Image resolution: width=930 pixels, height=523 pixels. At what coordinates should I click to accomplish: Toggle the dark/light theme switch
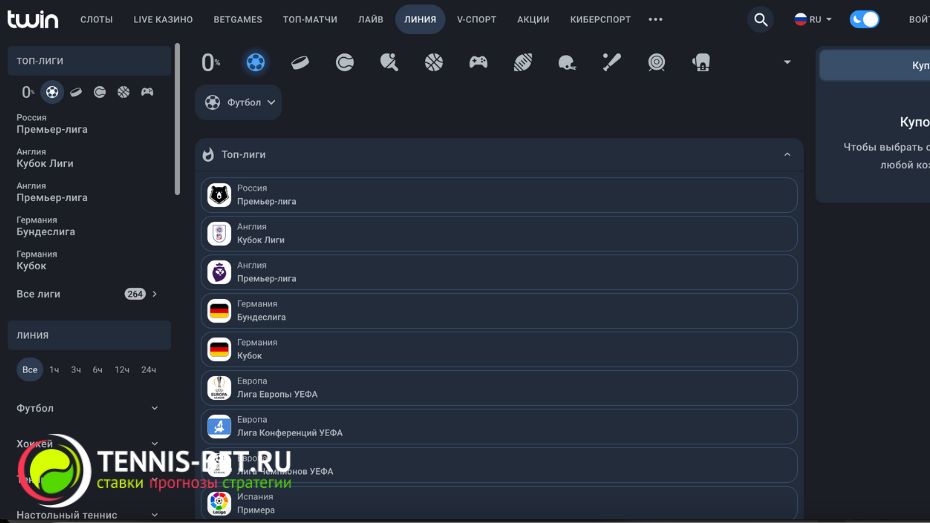click(864, 20)
